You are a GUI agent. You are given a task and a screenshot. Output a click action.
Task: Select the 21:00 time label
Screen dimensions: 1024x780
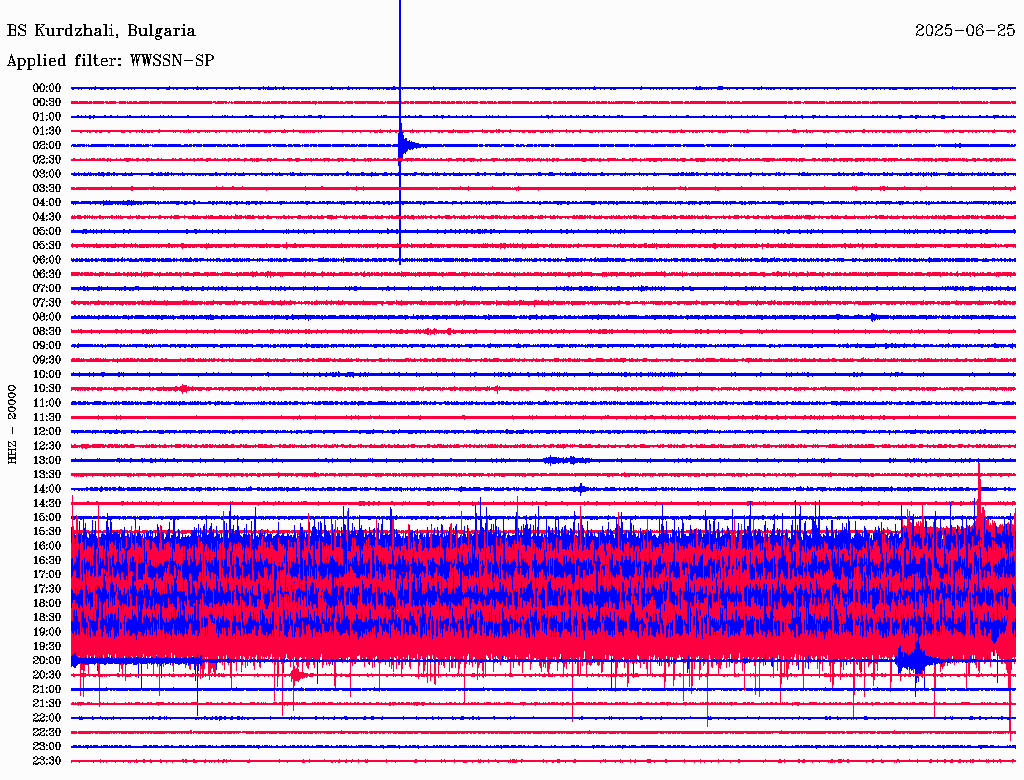(x=47, y=689)
